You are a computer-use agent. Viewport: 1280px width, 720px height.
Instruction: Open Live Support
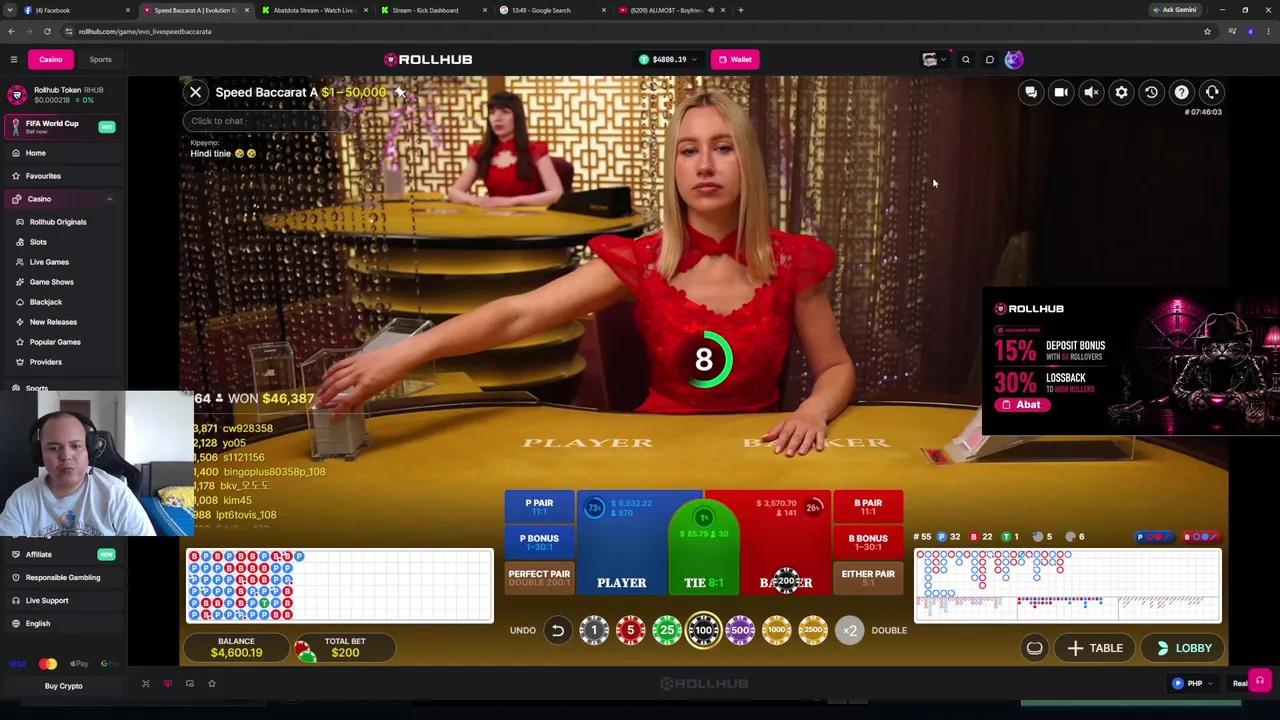[x=63, y=600]
